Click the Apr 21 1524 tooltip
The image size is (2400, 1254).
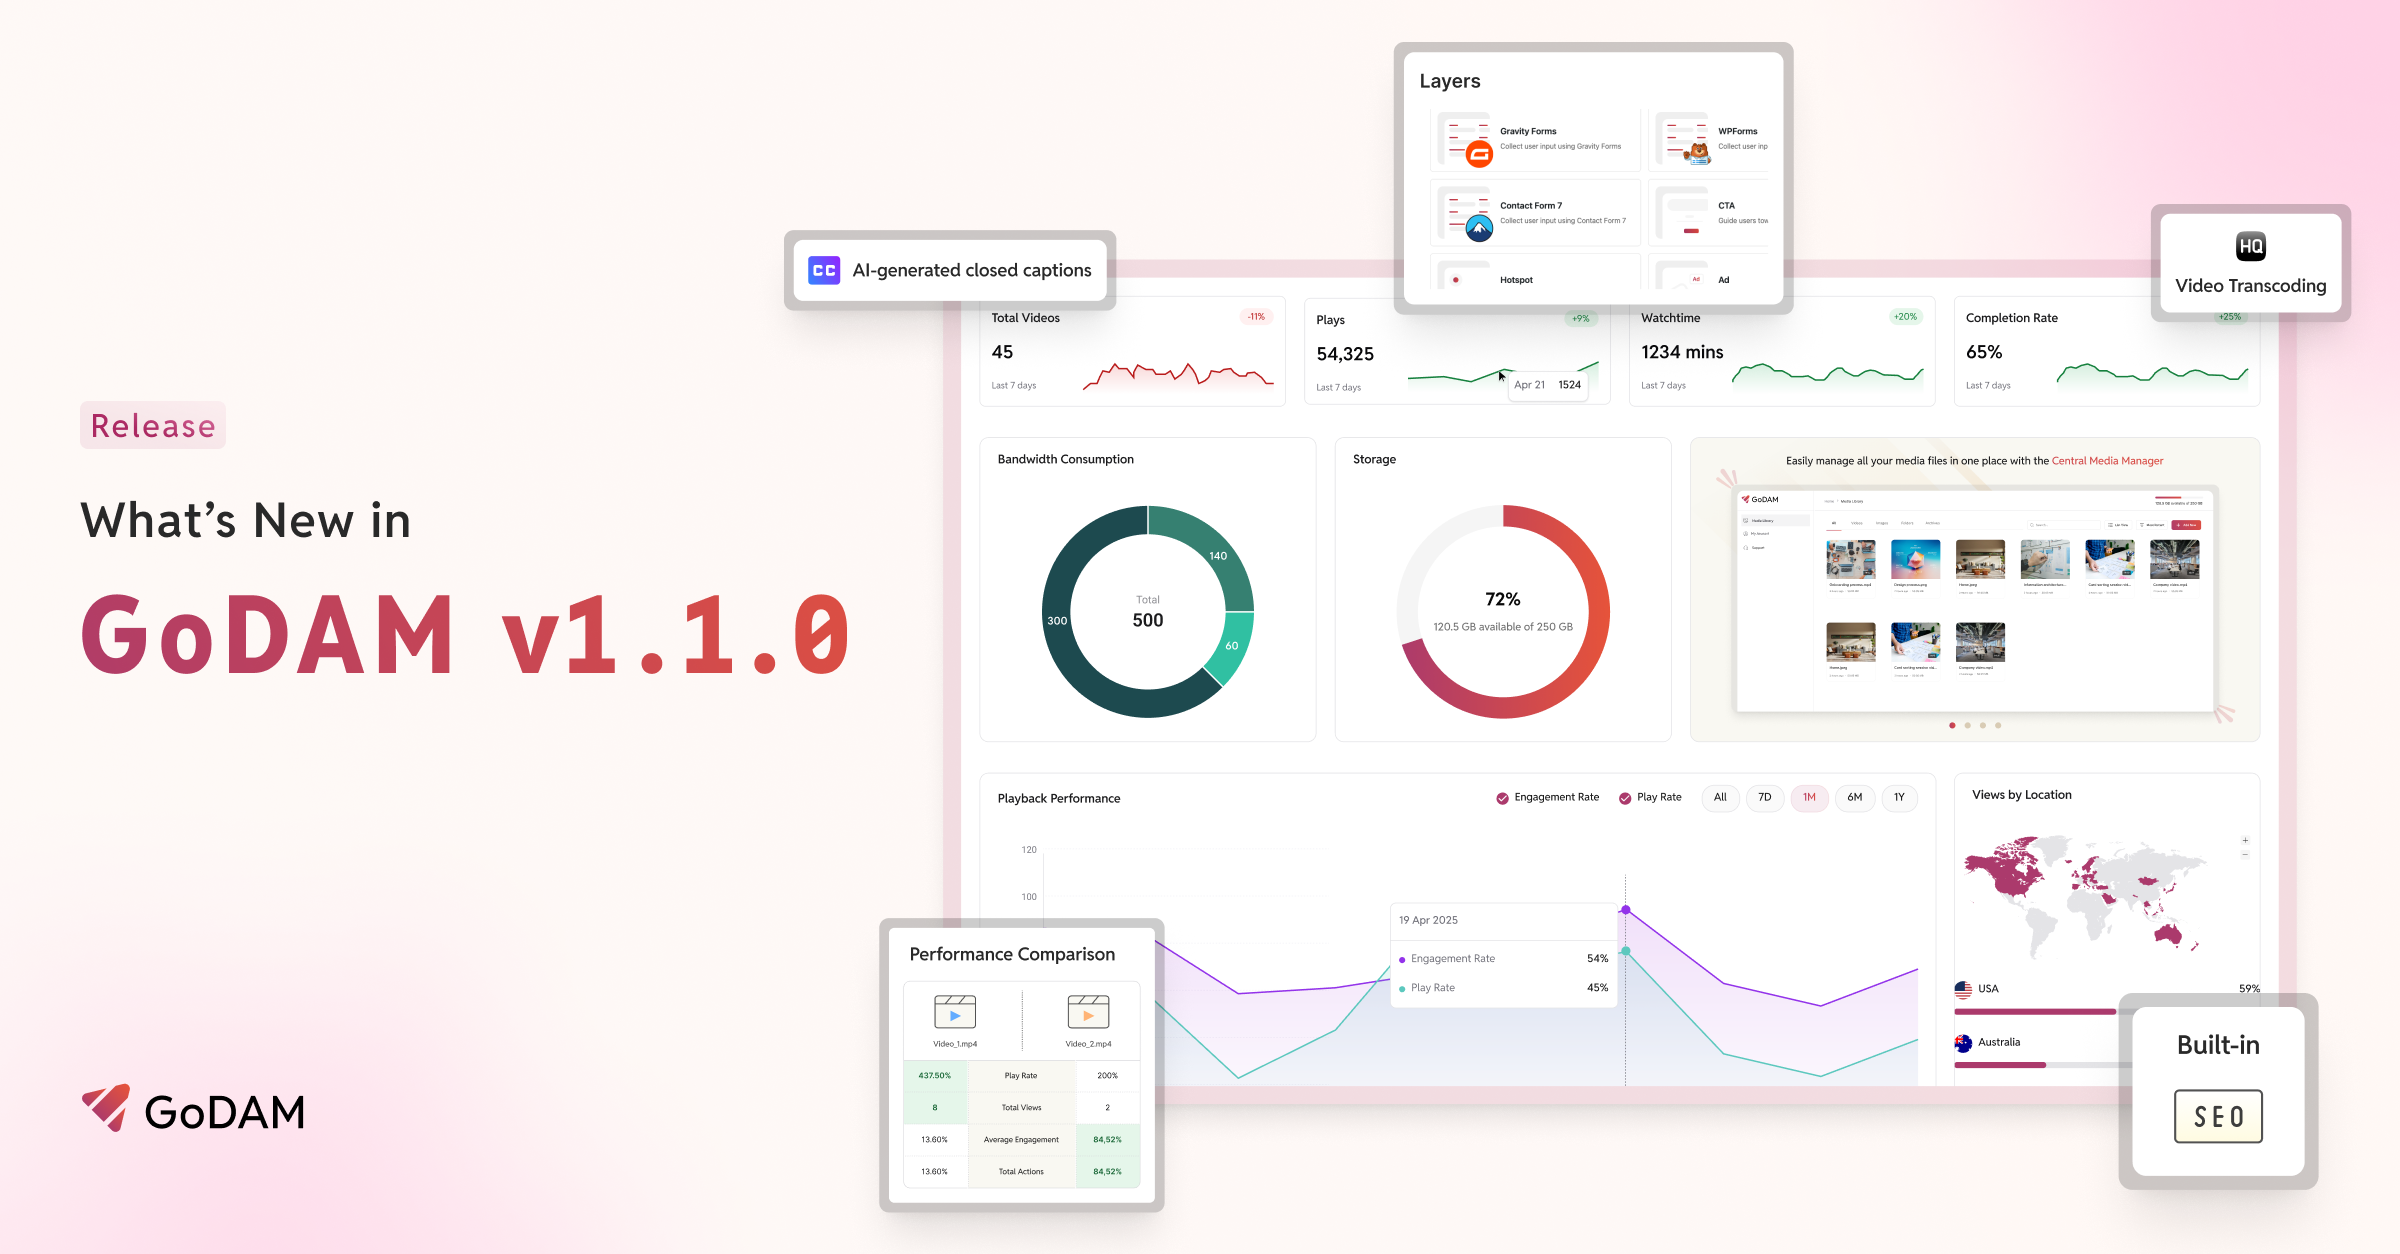coord(1547,385)
